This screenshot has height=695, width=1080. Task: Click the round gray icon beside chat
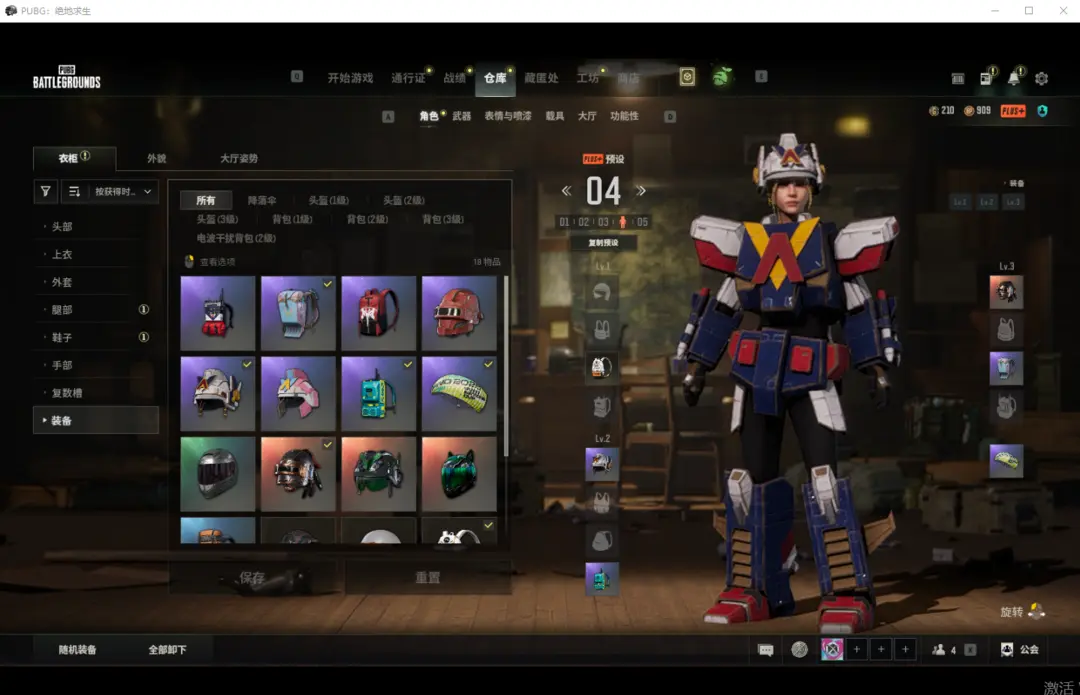(x=799, y=650)
